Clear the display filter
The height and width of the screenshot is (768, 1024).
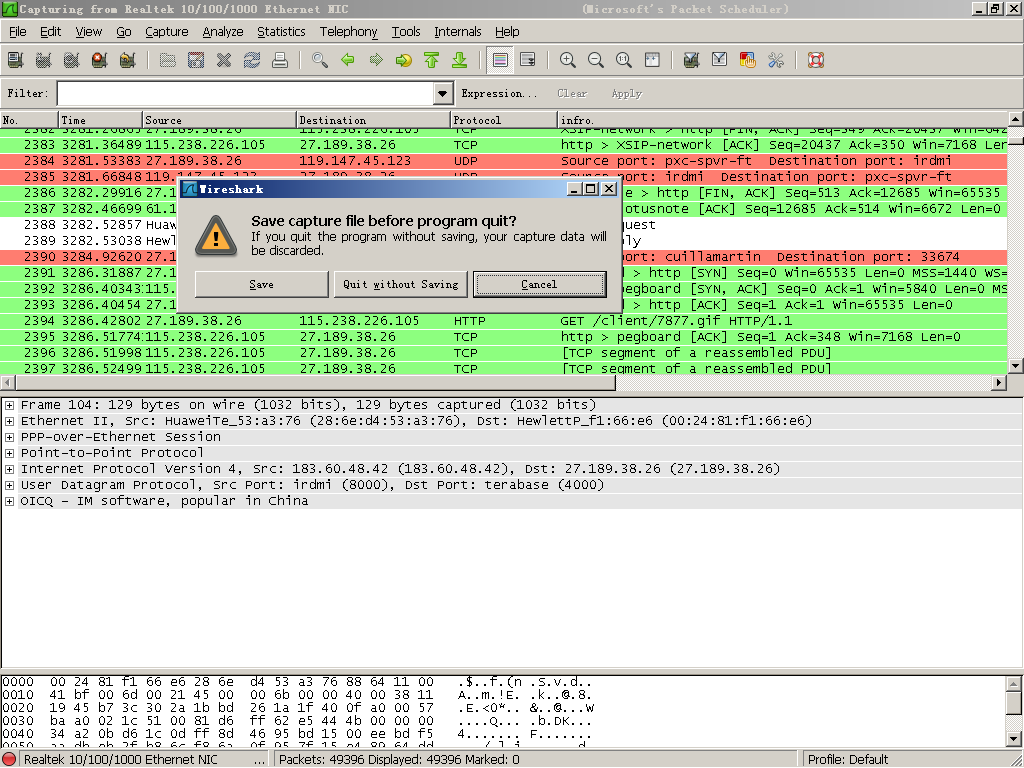click(x=572, y=93)
